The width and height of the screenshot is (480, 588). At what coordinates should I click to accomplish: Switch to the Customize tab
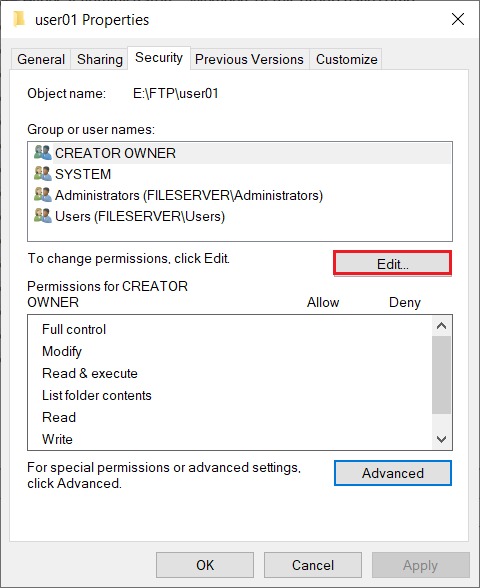(x=346, y=59)
